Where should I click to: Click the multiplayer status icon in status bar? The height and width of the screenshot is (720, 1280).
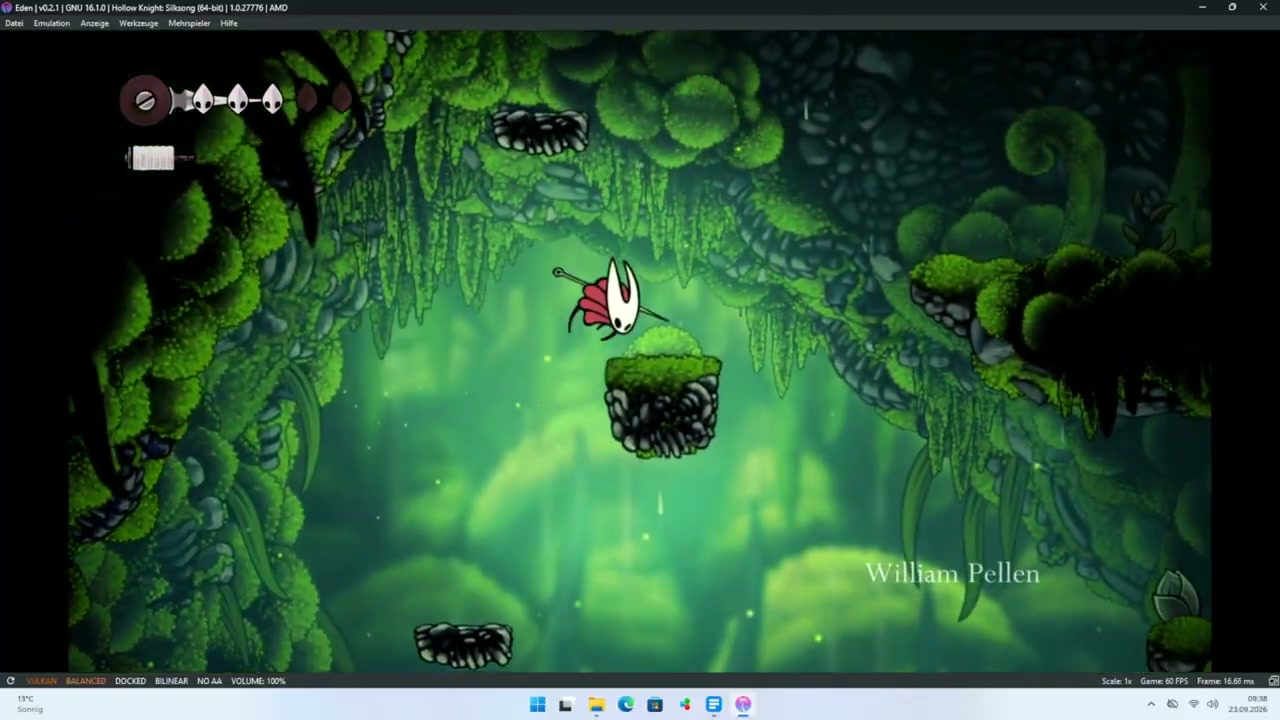click(x=1273, y=681)
